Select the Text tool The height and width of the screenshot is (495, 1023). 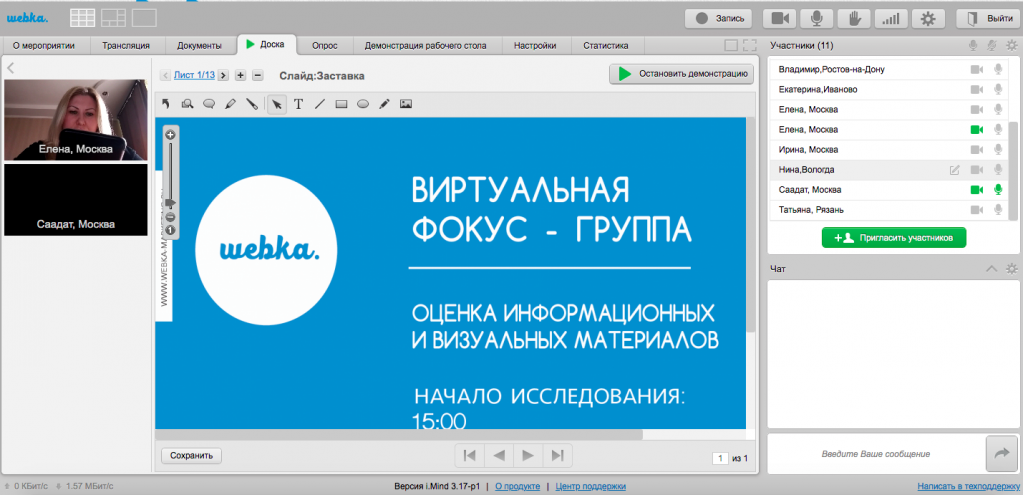click(x=299, y=104)
